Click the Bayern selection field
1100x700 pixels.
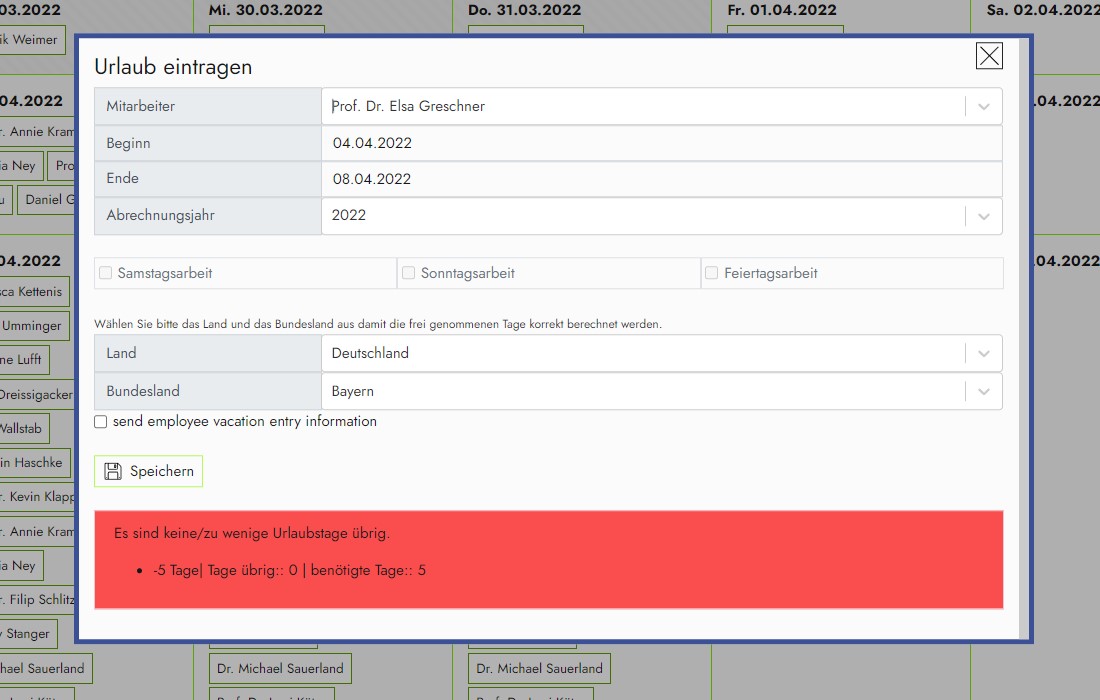640,392
